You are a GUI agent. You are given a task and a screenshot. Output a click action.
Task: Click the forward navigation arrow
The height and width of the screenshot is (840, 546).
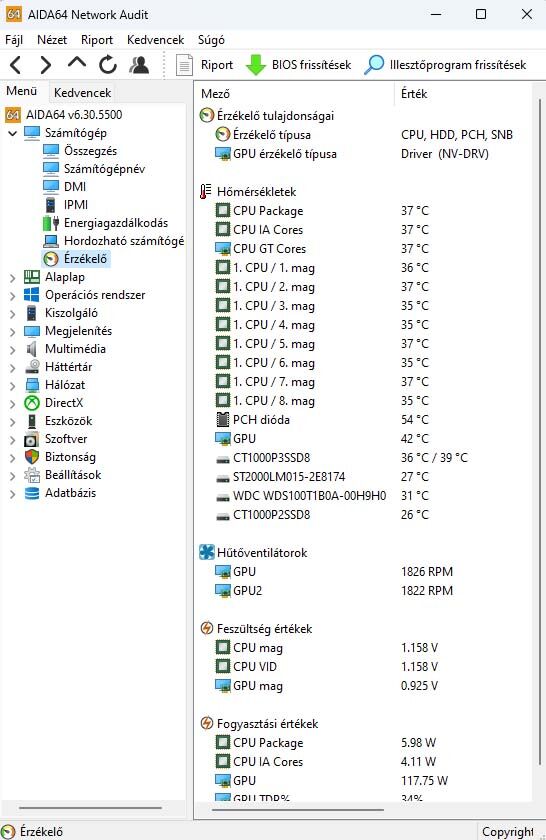46,65
